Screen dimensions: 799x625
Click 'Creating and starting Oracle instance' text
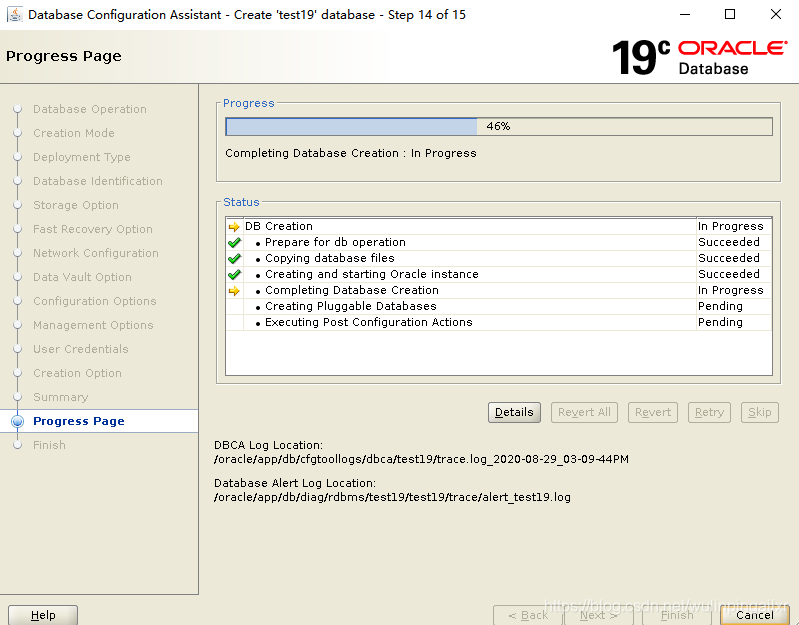click(372, 274)
